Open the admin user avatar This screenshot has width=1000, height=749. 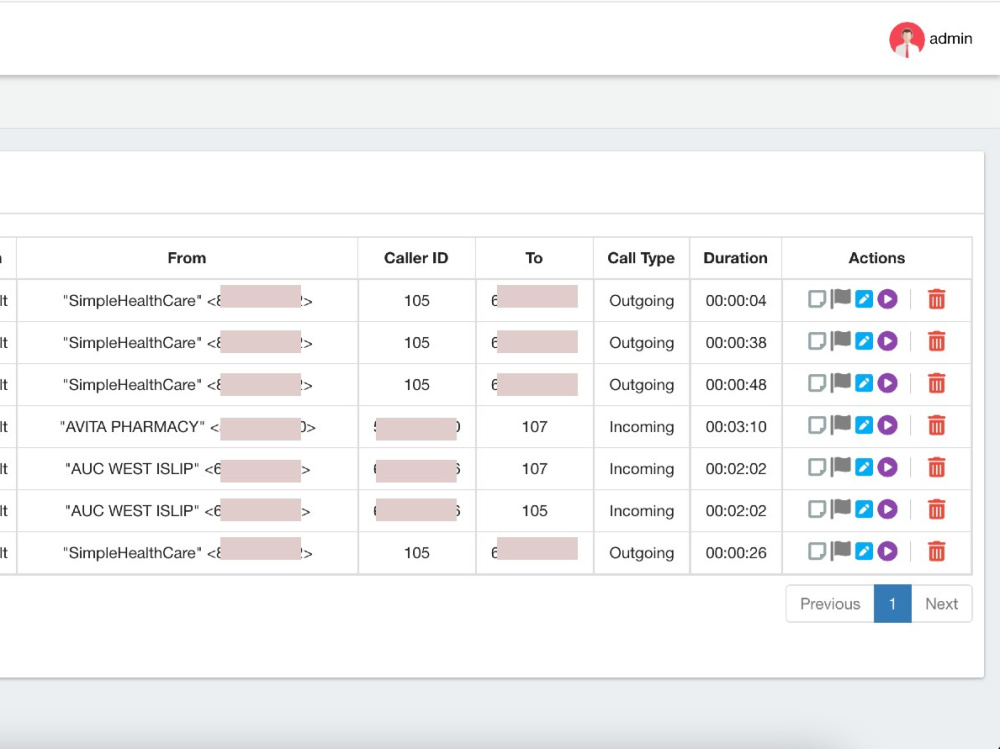point(906,40)
